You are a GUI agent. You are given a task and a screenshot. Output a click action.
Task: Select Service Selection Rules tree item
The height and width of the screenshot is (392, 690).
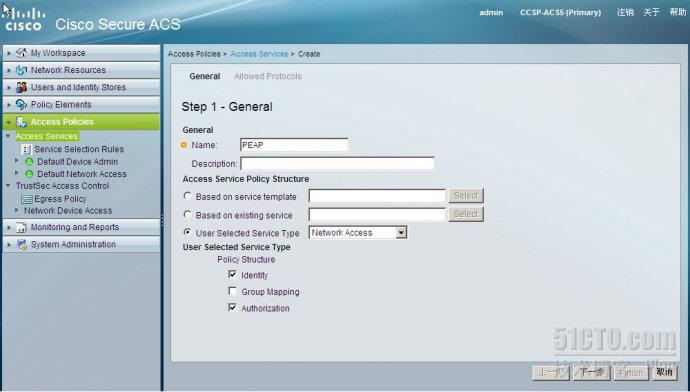[x=79, y=149]
